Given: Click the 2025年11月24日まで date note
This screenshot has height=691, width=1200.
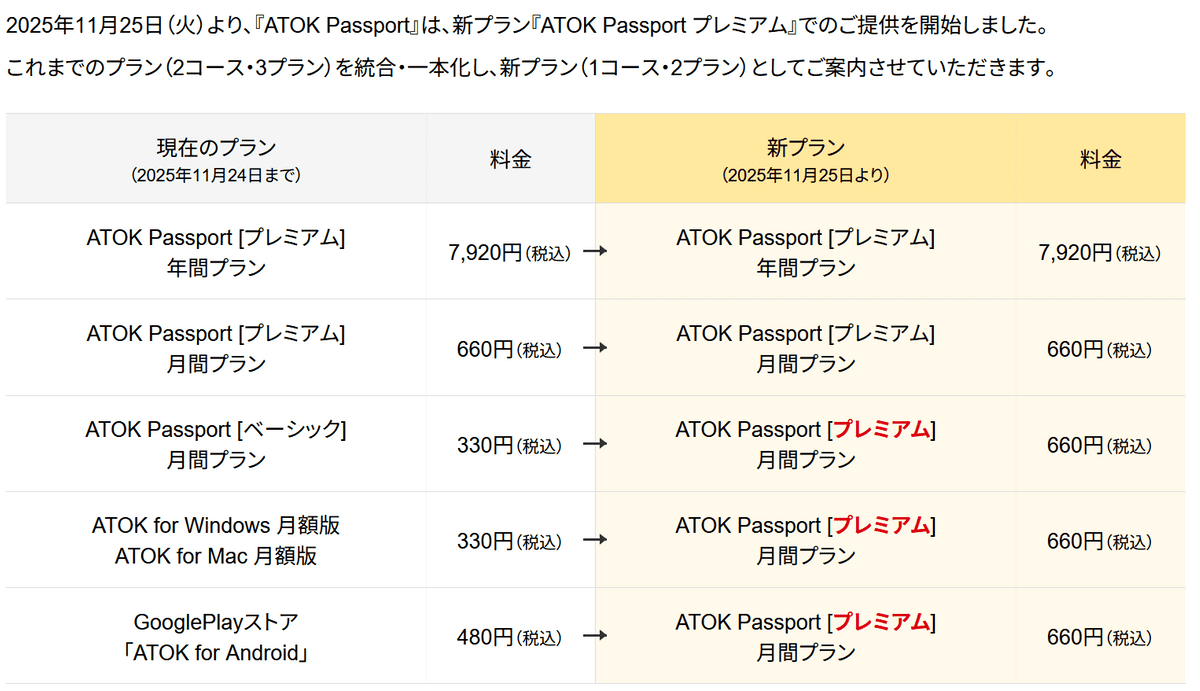Looking at the screenshot, I should click(x=215, y=175).
